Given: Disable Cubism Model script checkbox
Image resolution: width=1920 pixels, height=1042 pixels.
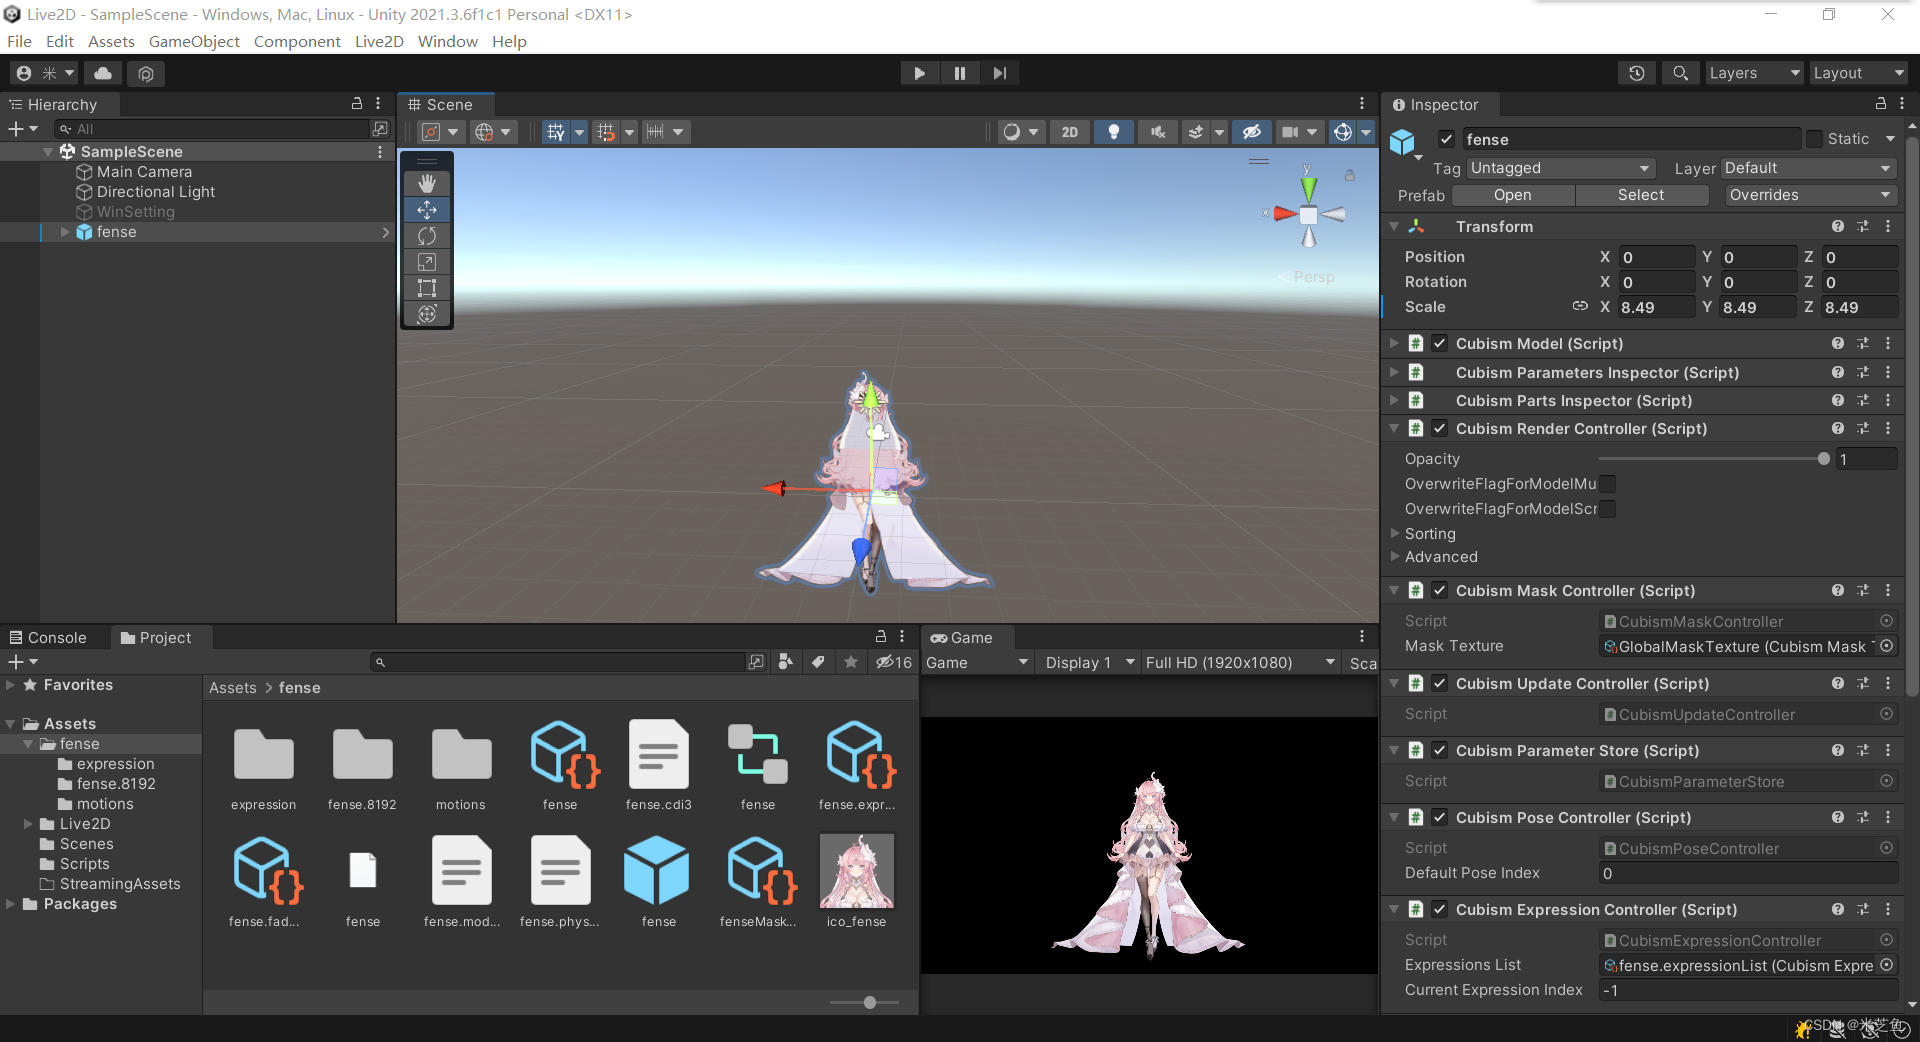Looking at the screenshot, I should tap(1440, 343).
